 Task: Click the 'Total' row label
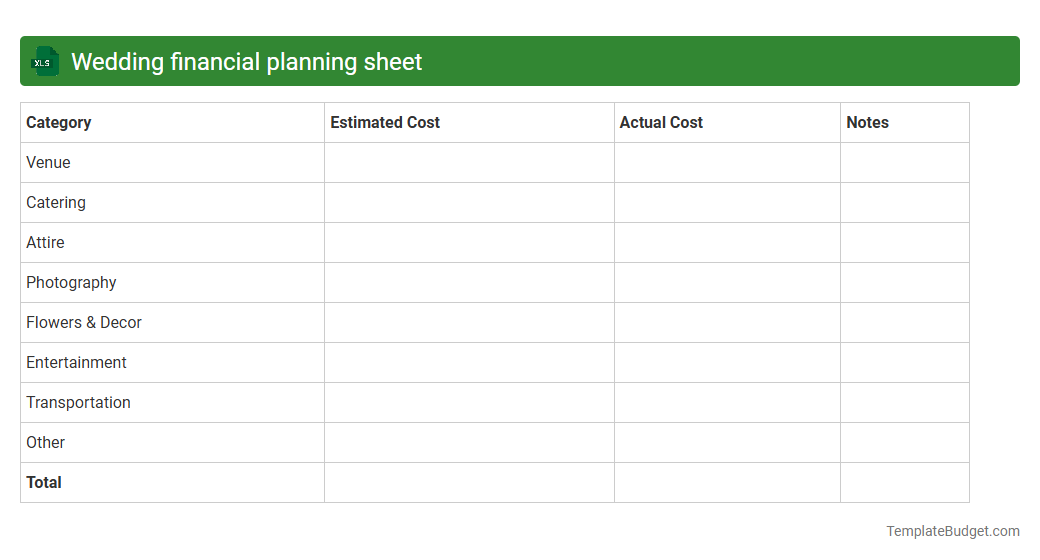[44, 482]
